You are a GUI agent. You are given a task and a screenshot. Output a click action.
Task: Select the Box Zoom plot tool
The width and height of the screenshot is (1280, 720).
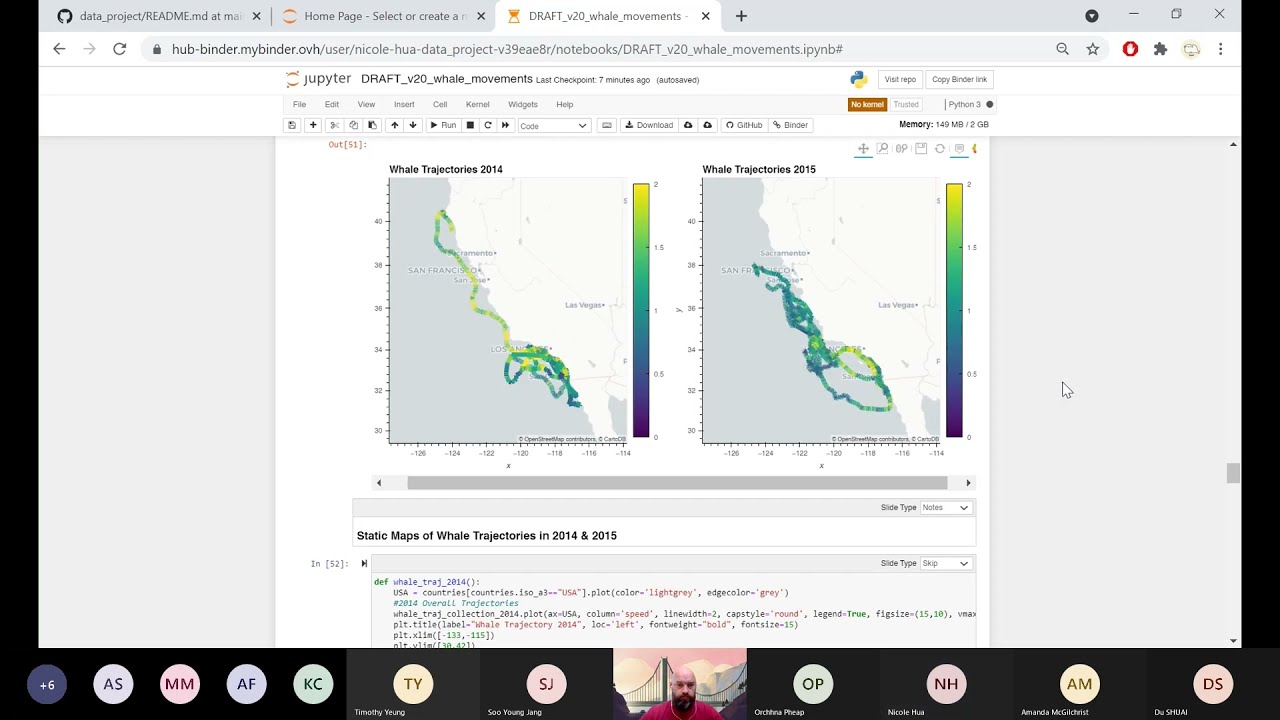click(x=882, y=148)
